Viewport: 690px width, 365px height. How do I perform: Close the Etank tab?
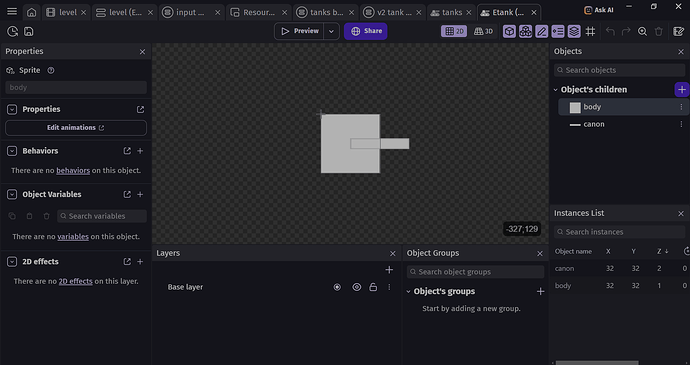pos(534,13)
